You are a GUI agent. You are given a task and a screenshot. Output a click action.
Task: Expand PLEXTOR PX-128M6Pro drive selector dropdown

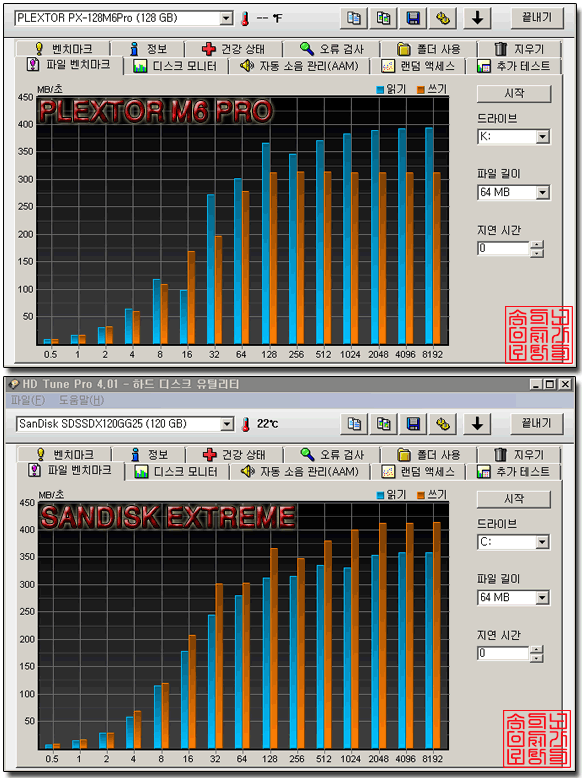pyautogui.click(x=227, y=18)
